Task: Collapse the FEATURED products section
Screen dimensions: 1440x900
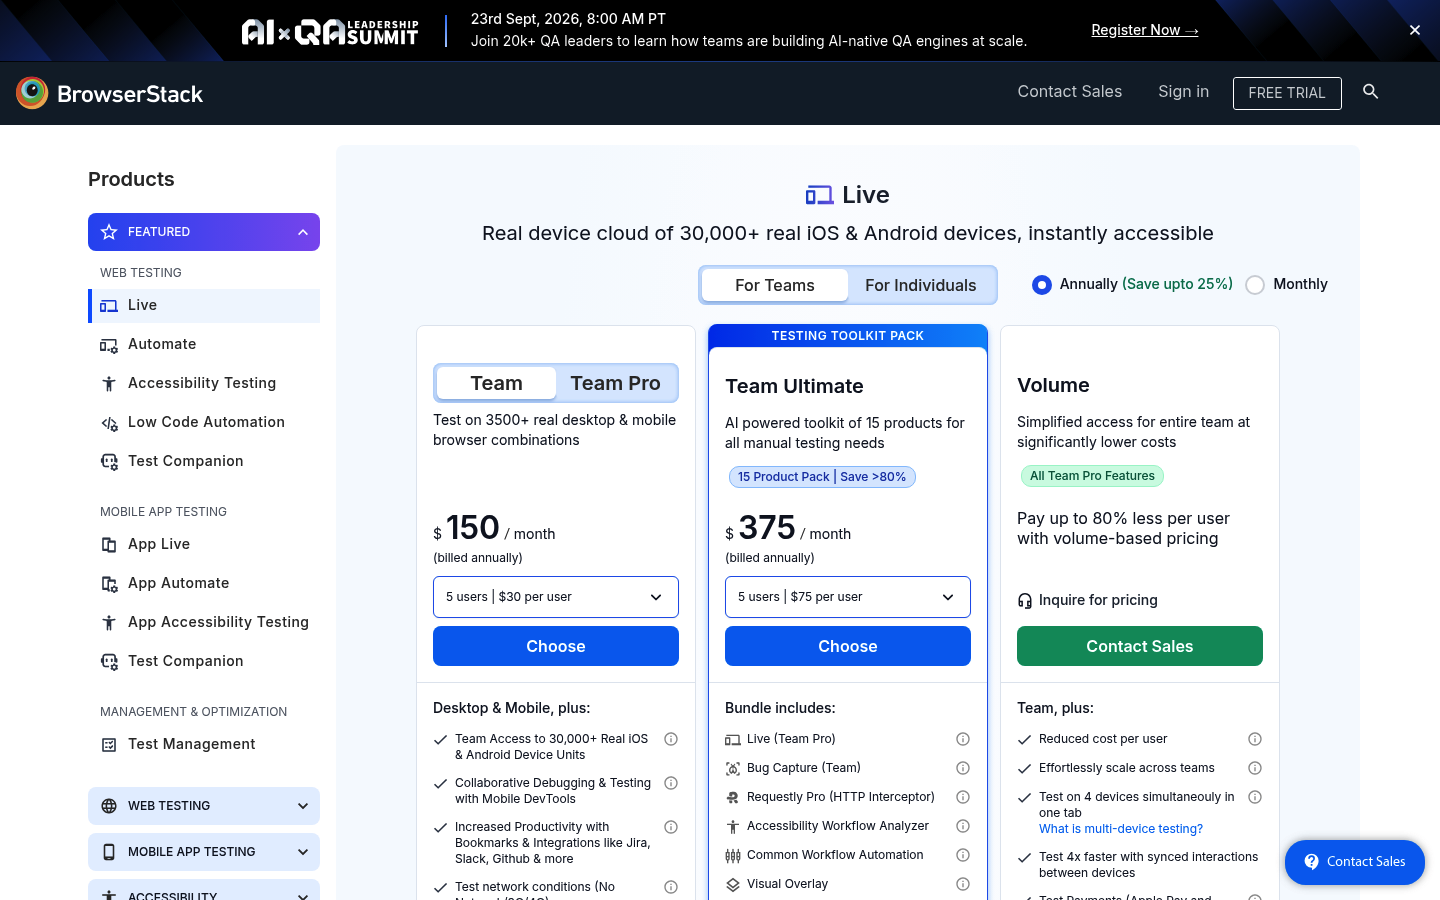Action: (204, 232)
